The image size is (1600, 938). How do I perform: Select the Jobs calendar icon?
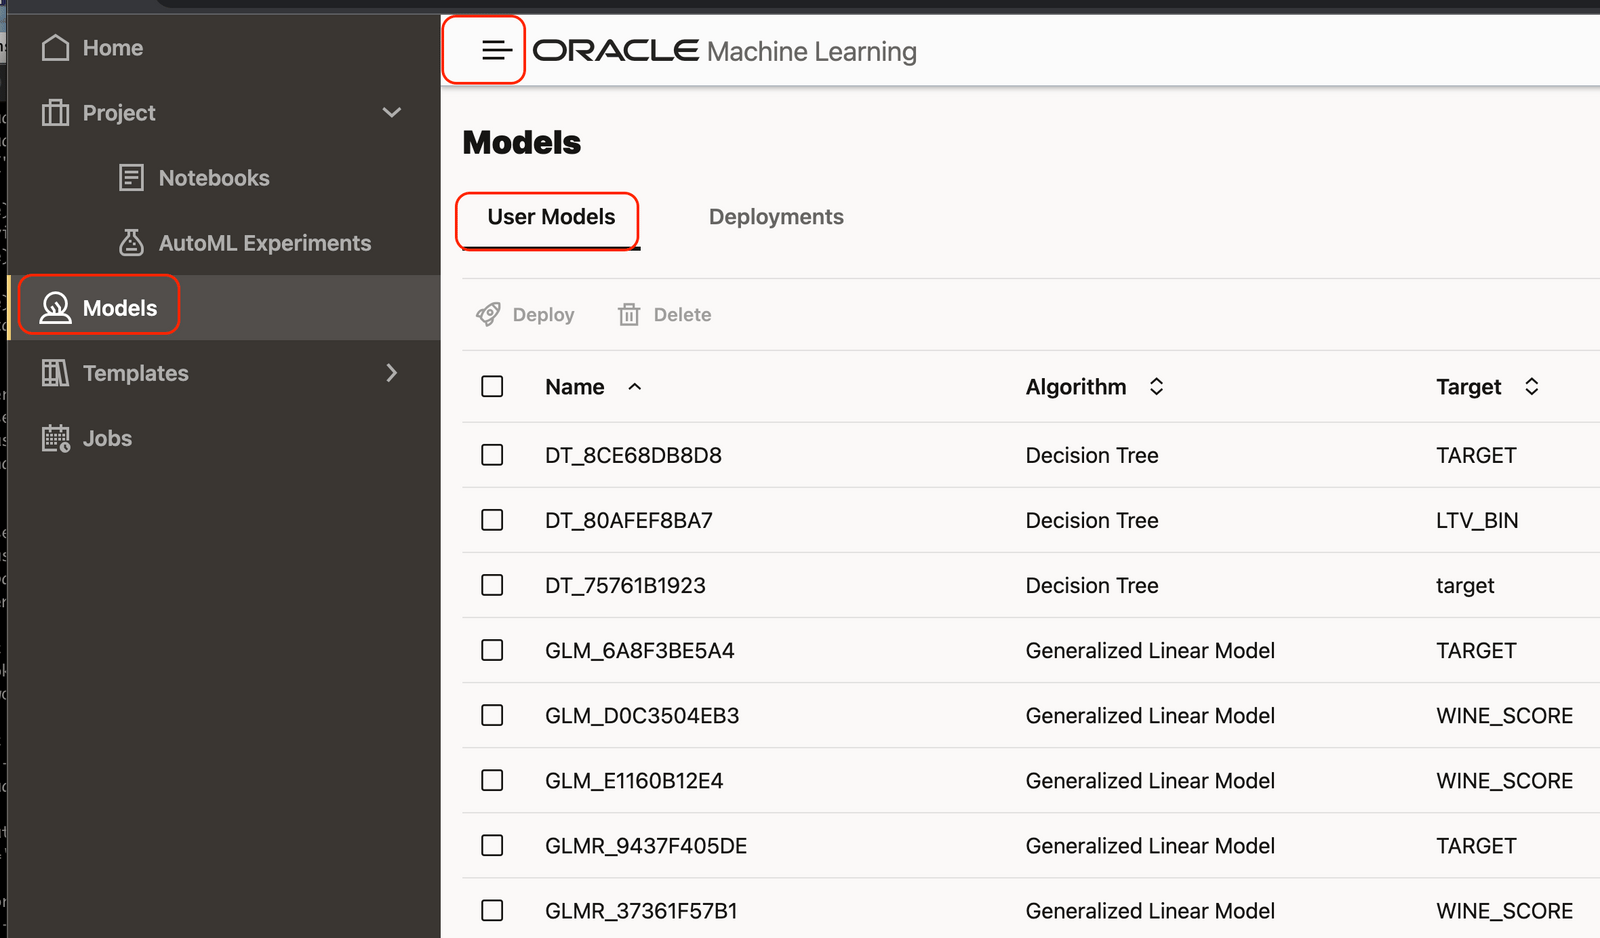click(56, 437)
